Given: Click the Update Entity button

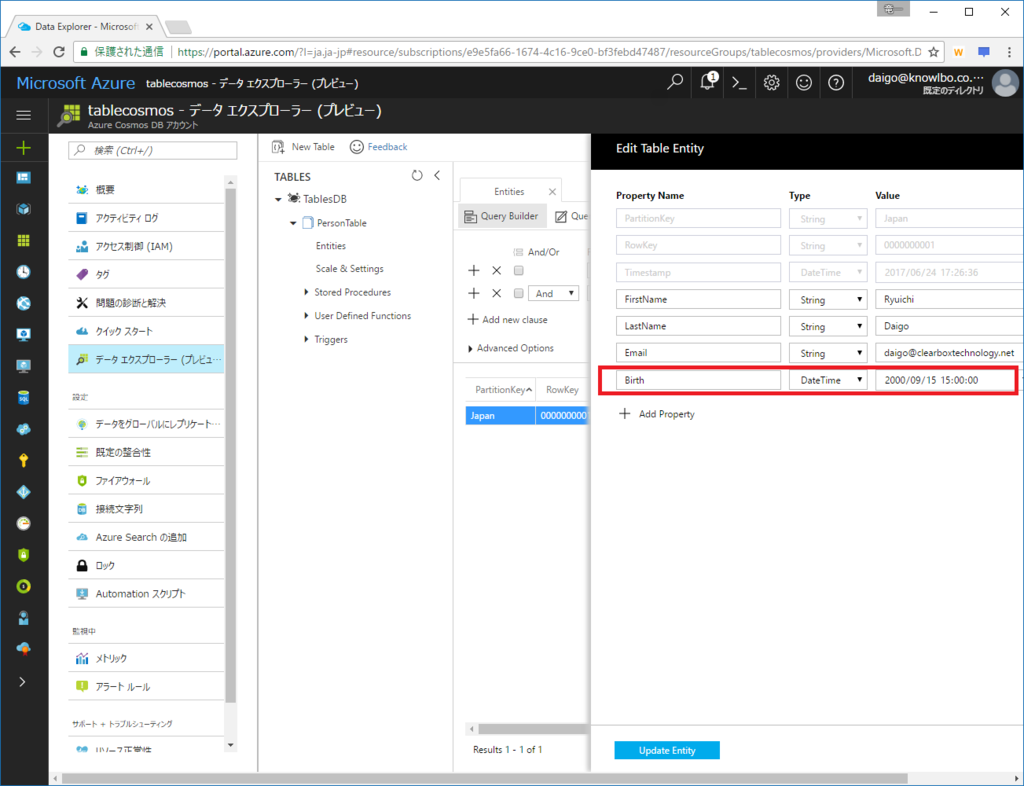Looking at the screenshot, I should [667, 750].
